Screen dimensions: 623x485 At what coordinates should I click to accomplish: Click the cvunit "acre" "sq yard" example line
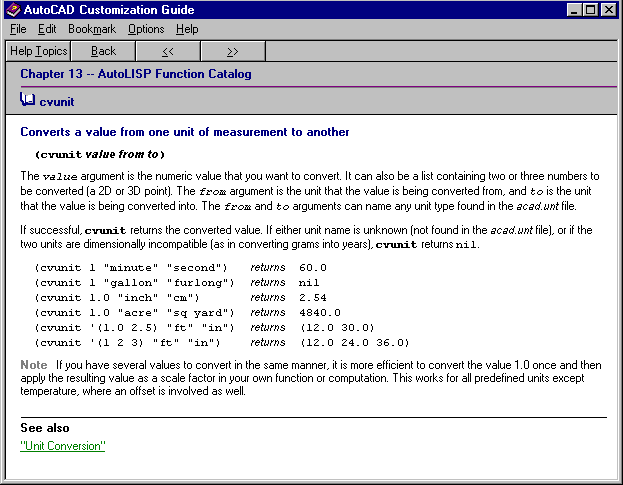134,313
